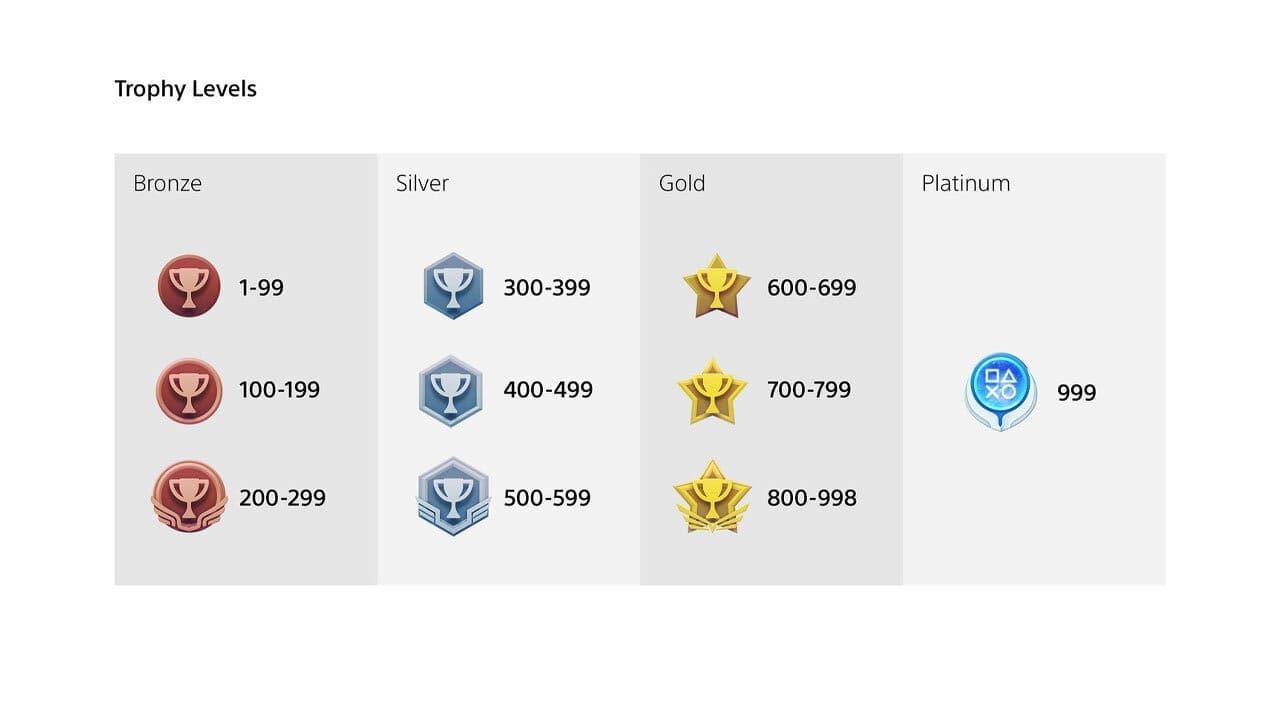
Task: Click the Bronze column heading
Action: pyautogui.click(x=167, y=183)
